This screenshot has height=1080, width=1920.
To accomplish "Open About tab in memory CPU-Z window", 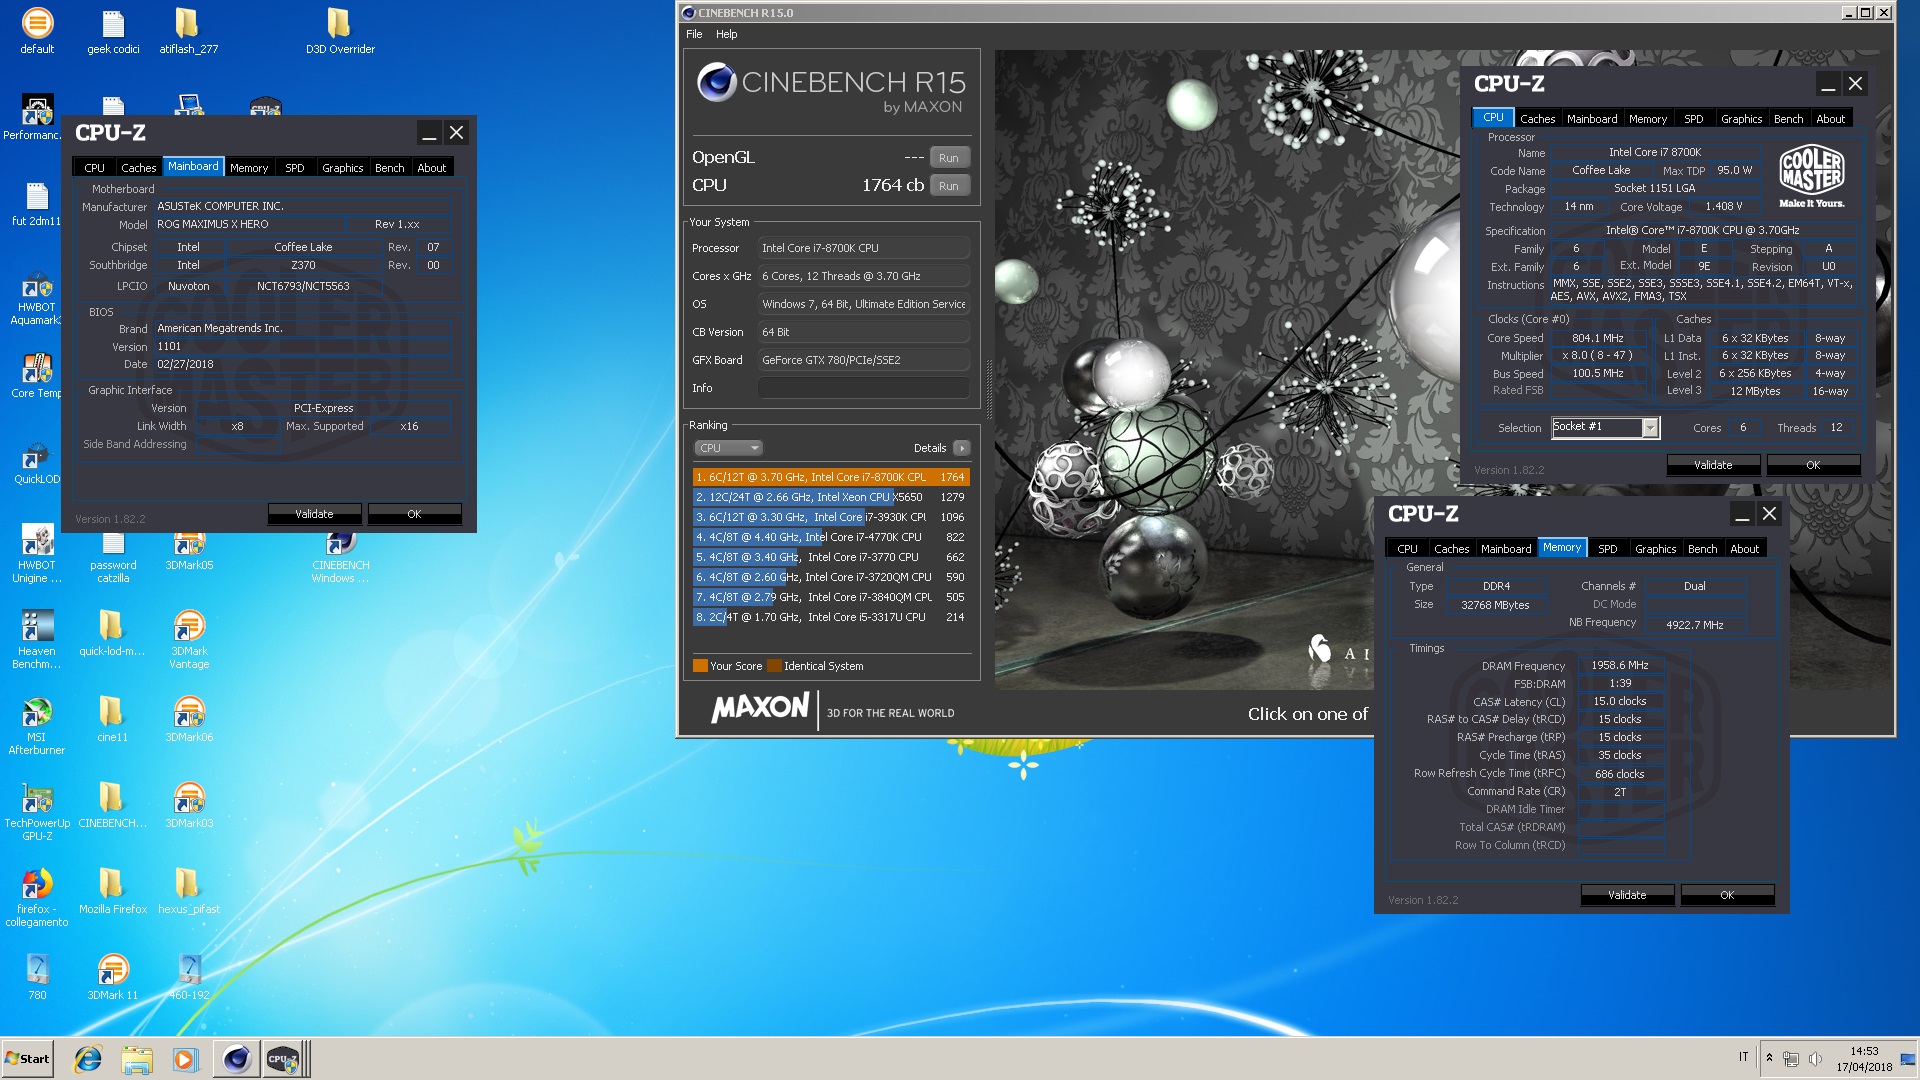I will (1744, 549).
